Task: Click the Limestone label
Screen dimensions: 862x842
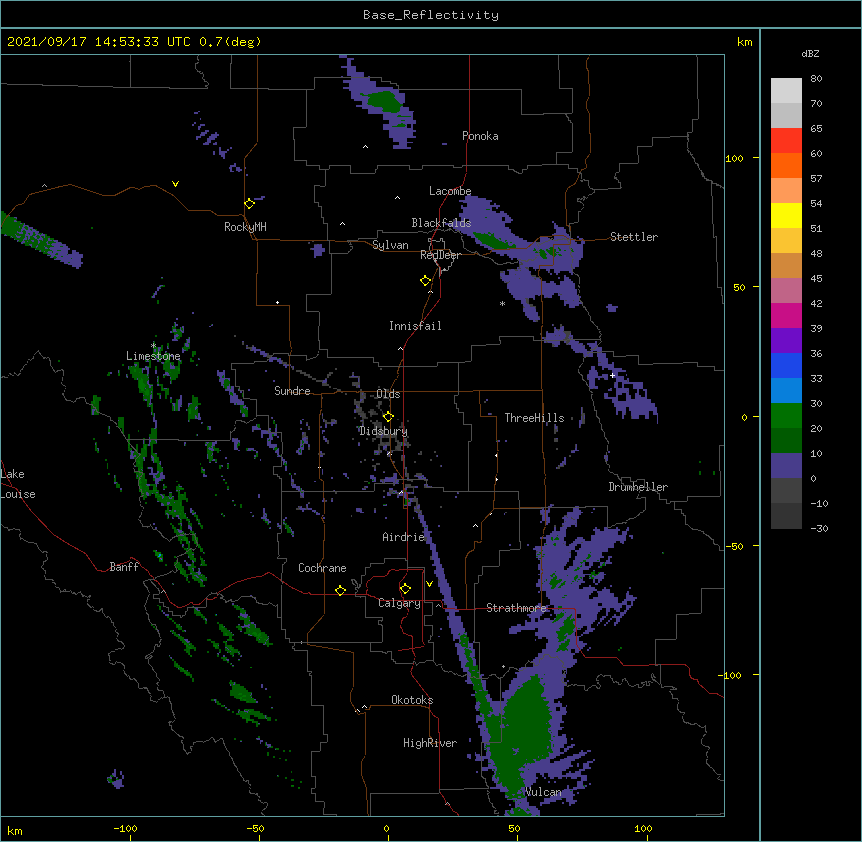Action: 153,356
